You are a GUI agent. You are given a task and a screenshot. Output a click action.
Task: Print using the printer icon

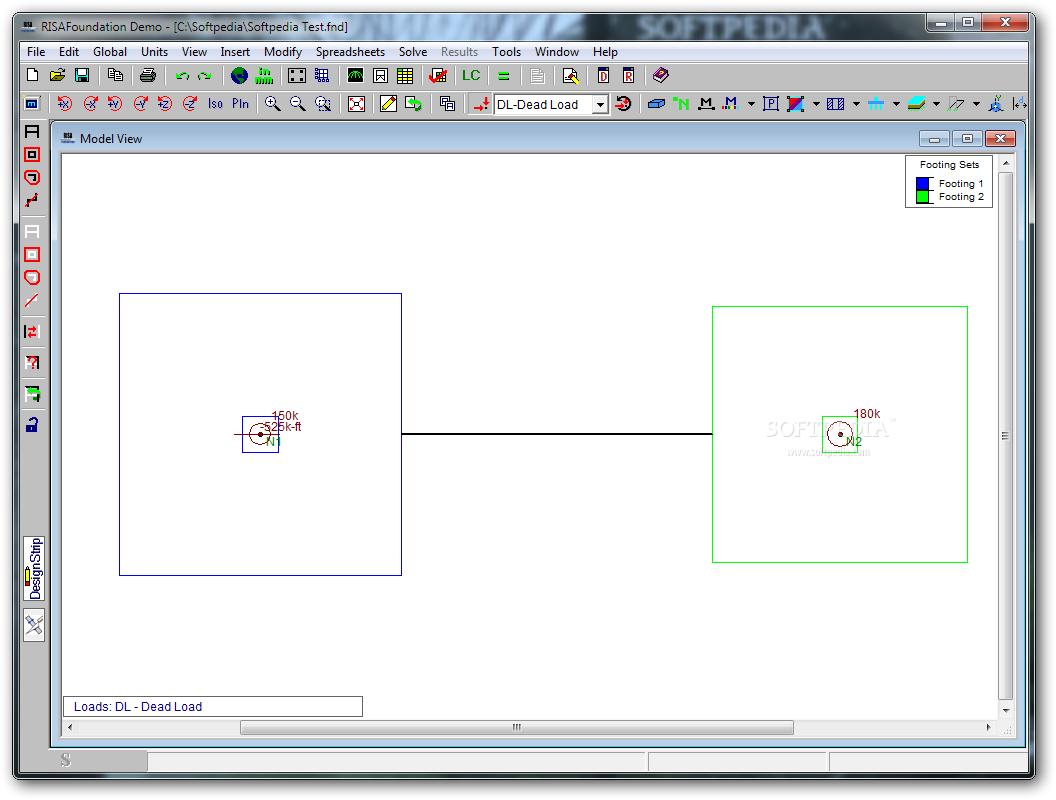coord(147,75)
